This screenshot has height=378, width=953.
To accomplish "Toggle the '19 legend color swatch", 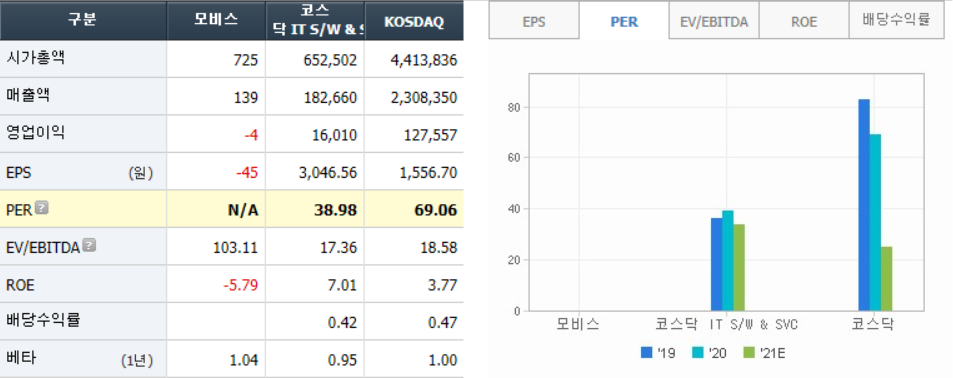I will point(647,352).
